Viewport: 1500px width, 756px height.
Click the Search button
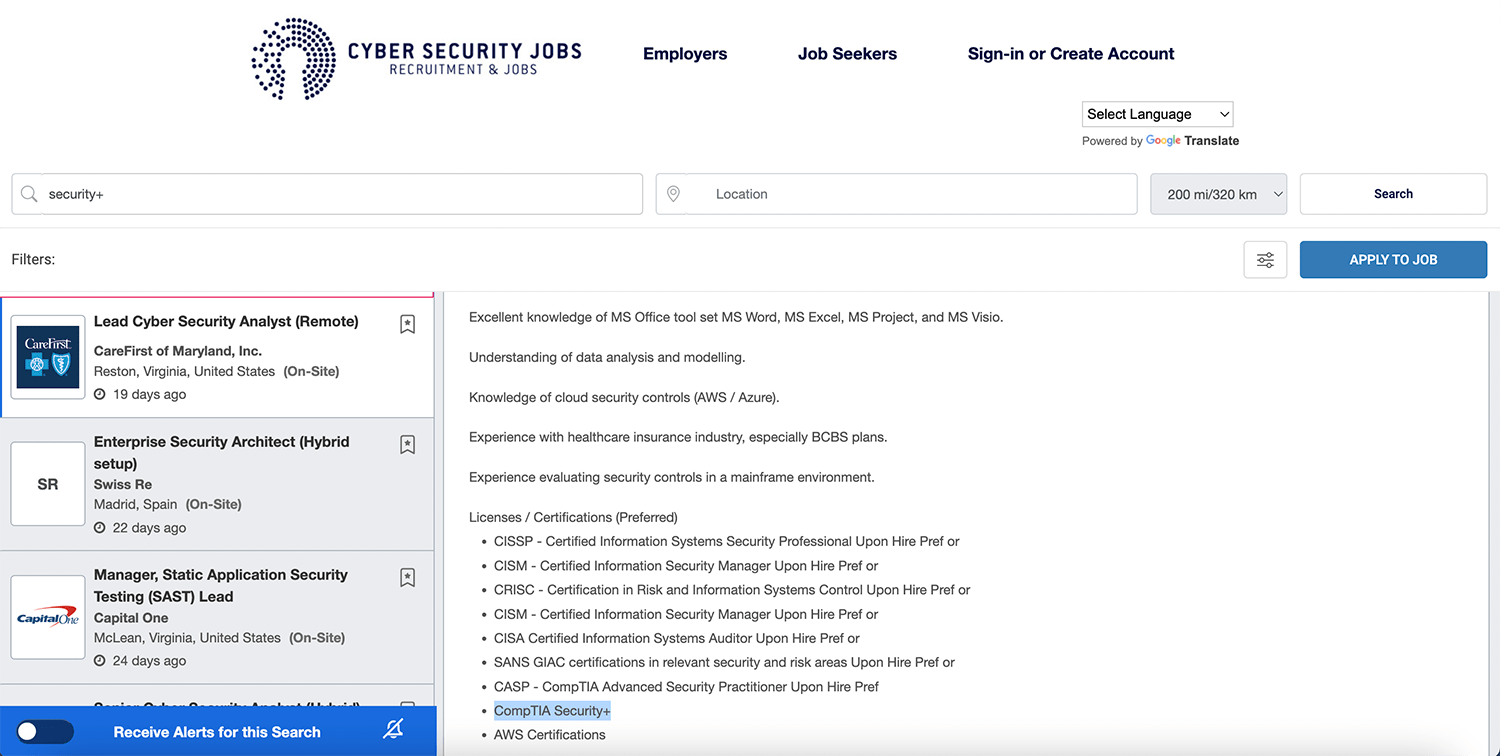[x=1393, y=194]
